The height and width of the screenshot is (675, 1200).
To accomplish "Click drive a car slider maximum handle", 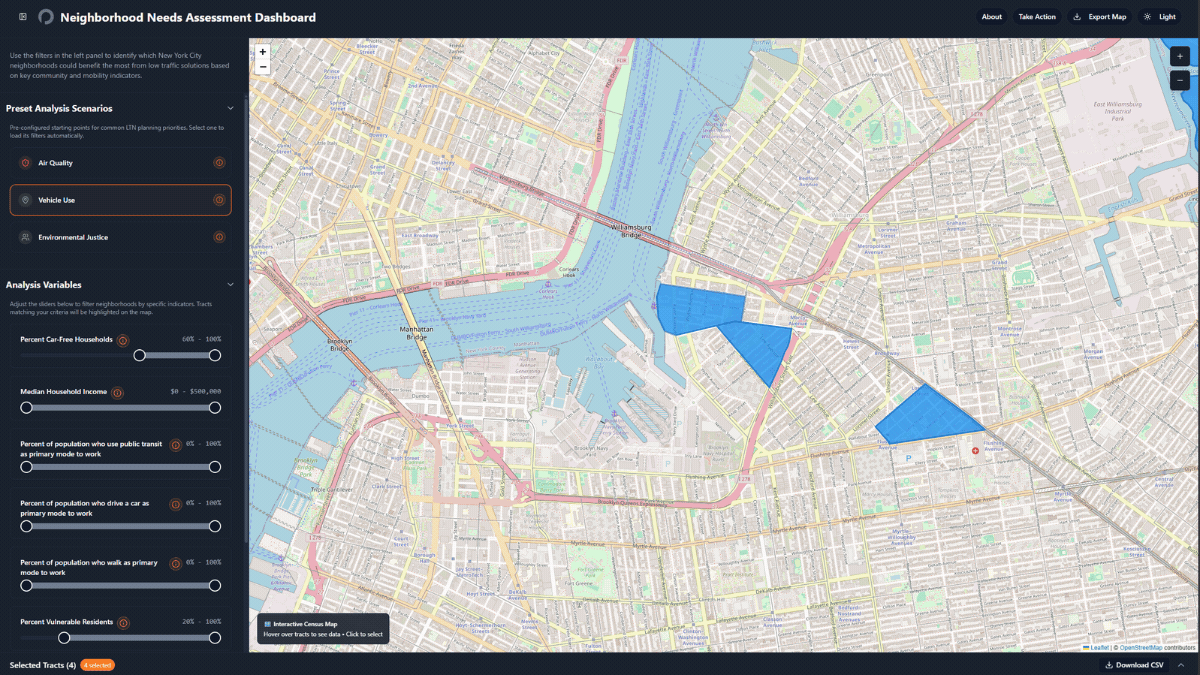I will coord(215,526).
